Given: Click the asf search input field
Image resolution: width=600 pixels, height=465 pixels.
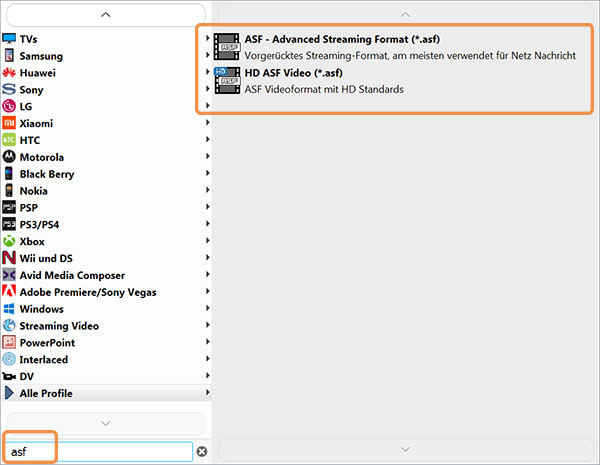Looking at the screenshot, I should tap(98, 452).
